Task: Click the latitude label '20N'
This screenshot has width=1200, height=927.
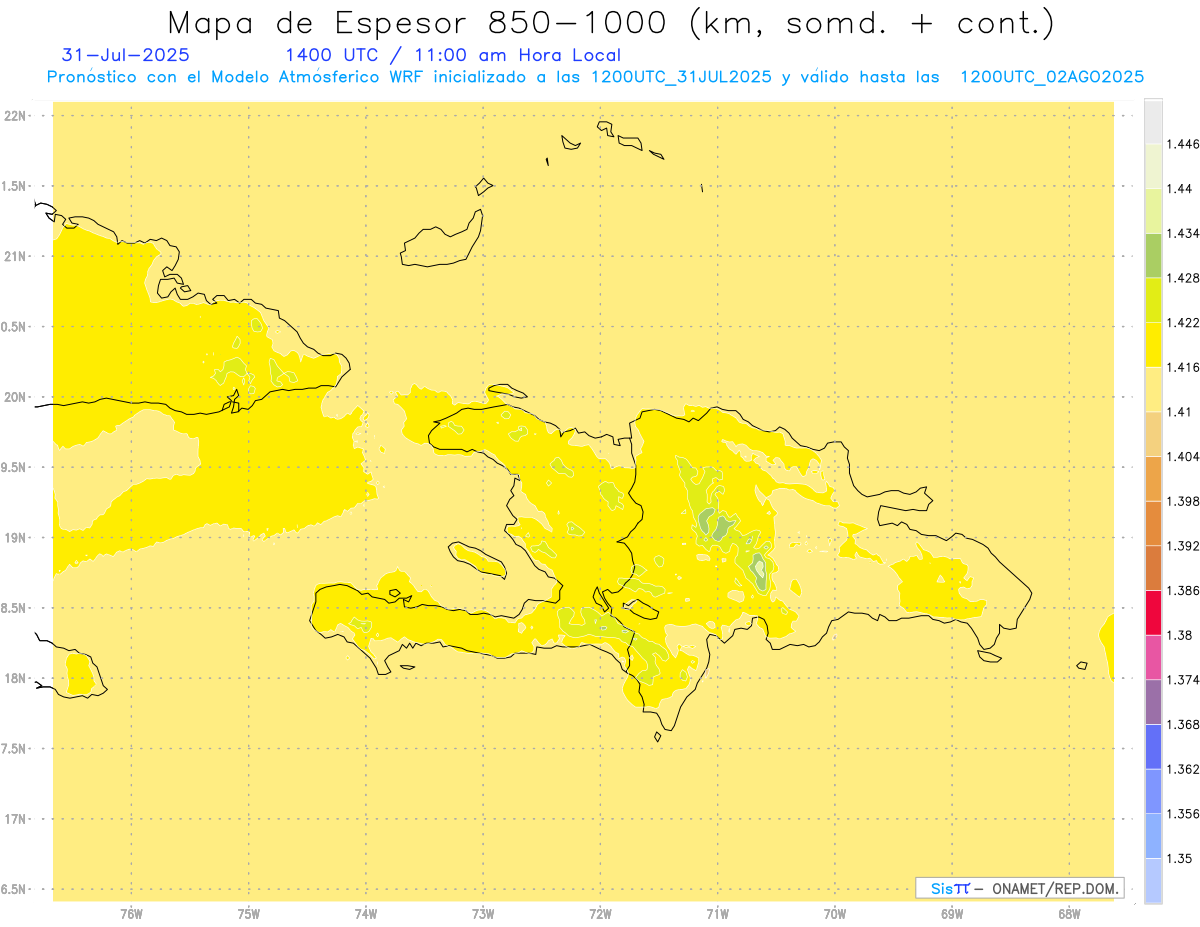Action: tap(15, 397)
